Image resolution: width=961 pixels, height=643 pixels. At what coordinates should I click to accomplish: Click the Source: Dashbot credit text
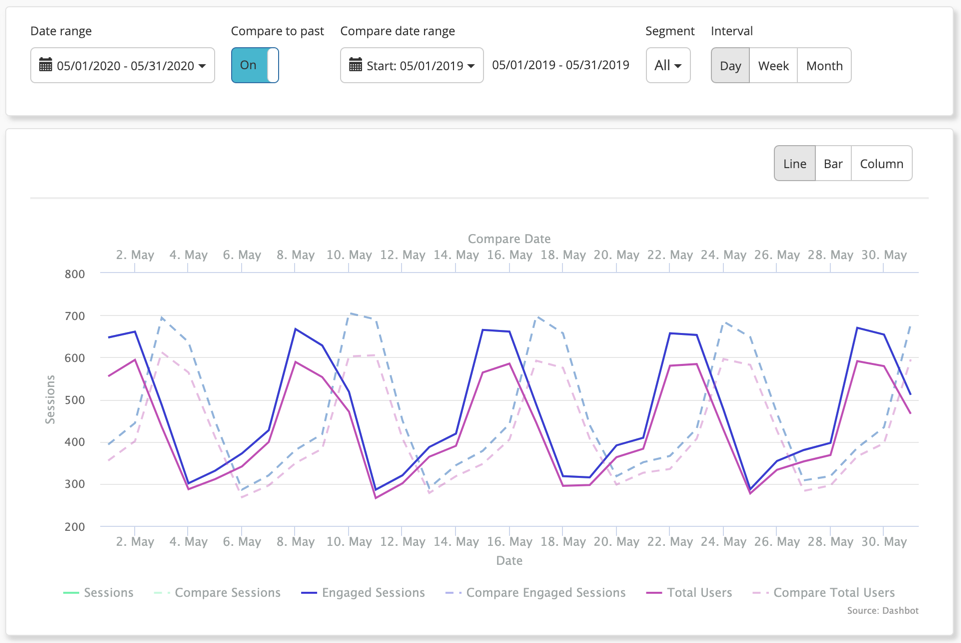(x=883, y=611)
